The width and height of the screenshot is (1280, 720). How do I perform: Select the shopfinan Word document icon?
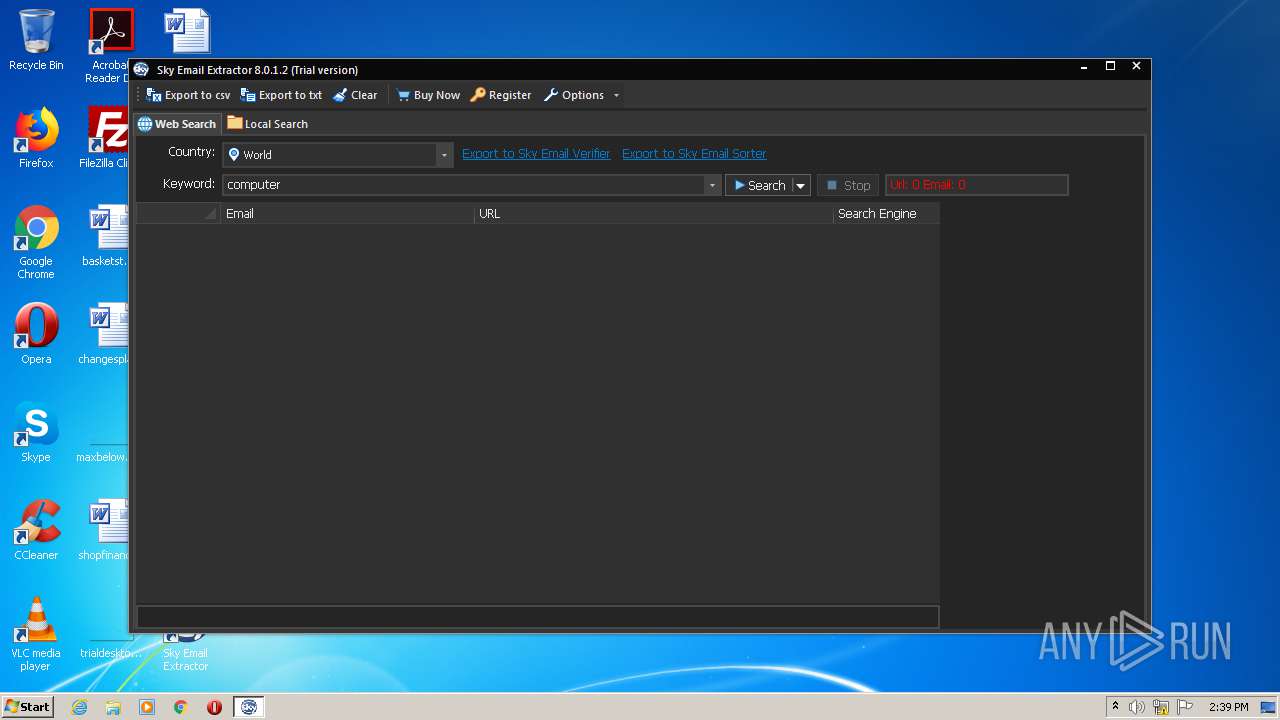(x=106, y=530)
